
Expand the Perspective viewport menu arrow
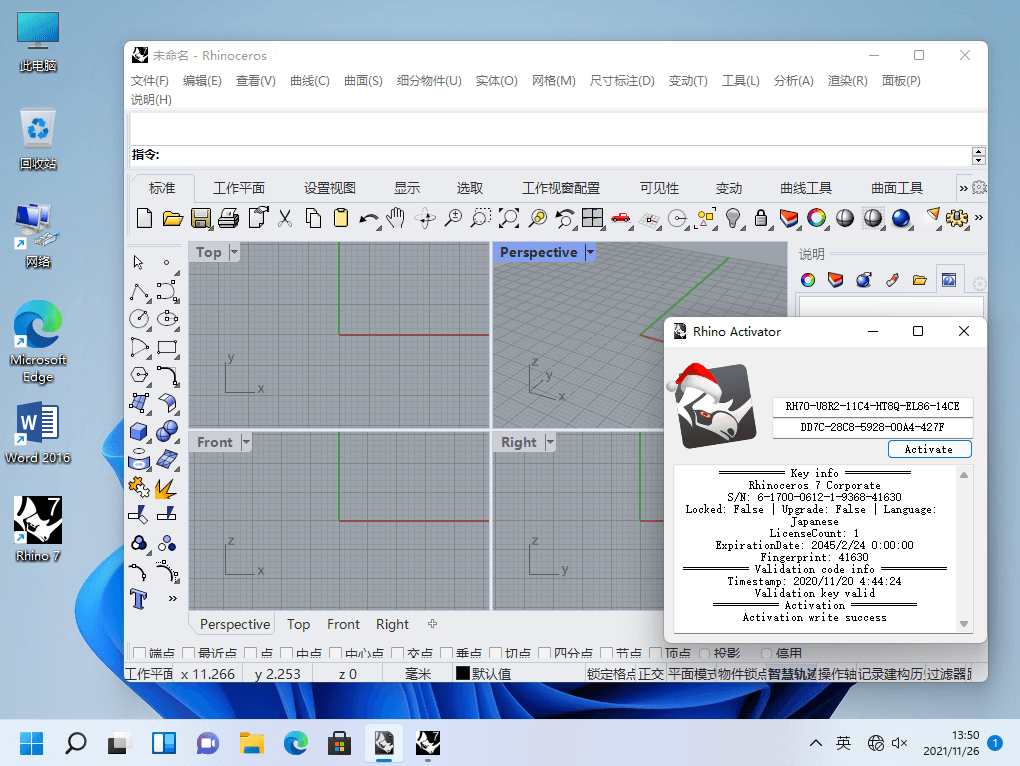point(590,253)
